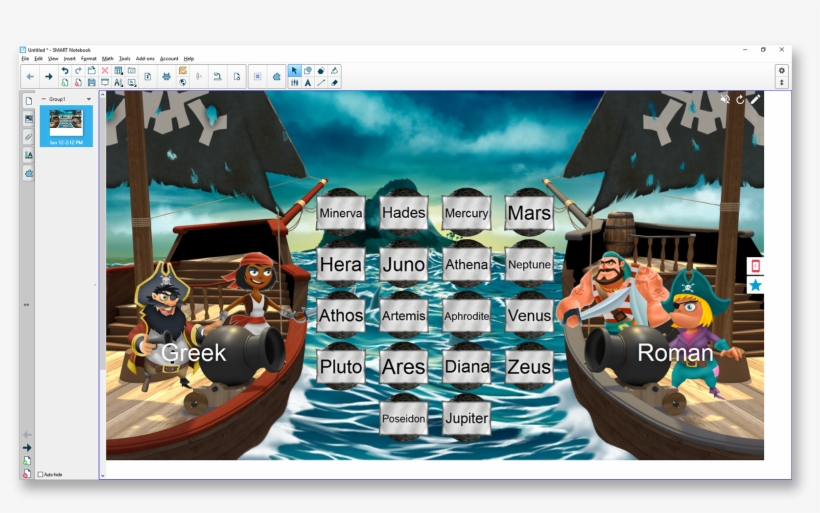Screen dimensions: 820x513
Task: Go to the previous page with the back arrow
Action: tap(30, 76)
